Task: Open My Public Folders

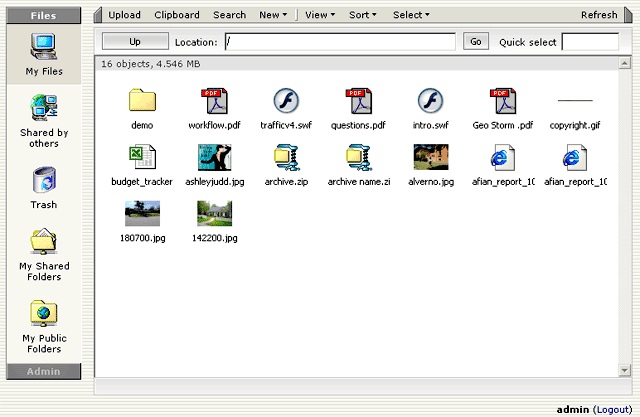Action: point(44,327)
